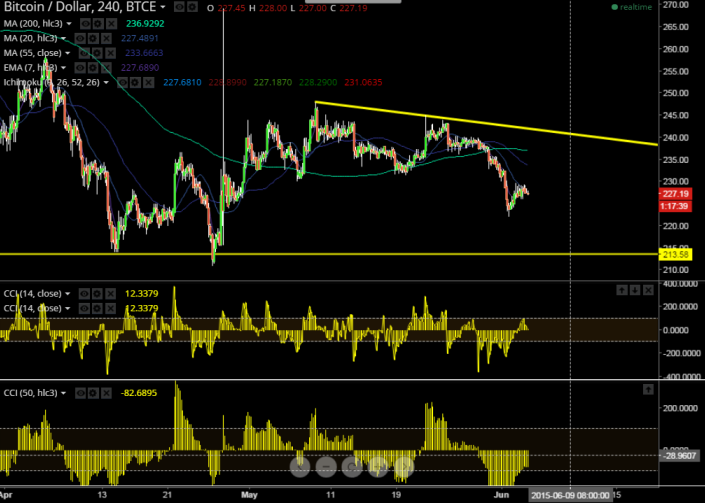This screenshot has width=705, height=503.
Task: Close the CCI 14 pane
Action: [648, 290]
